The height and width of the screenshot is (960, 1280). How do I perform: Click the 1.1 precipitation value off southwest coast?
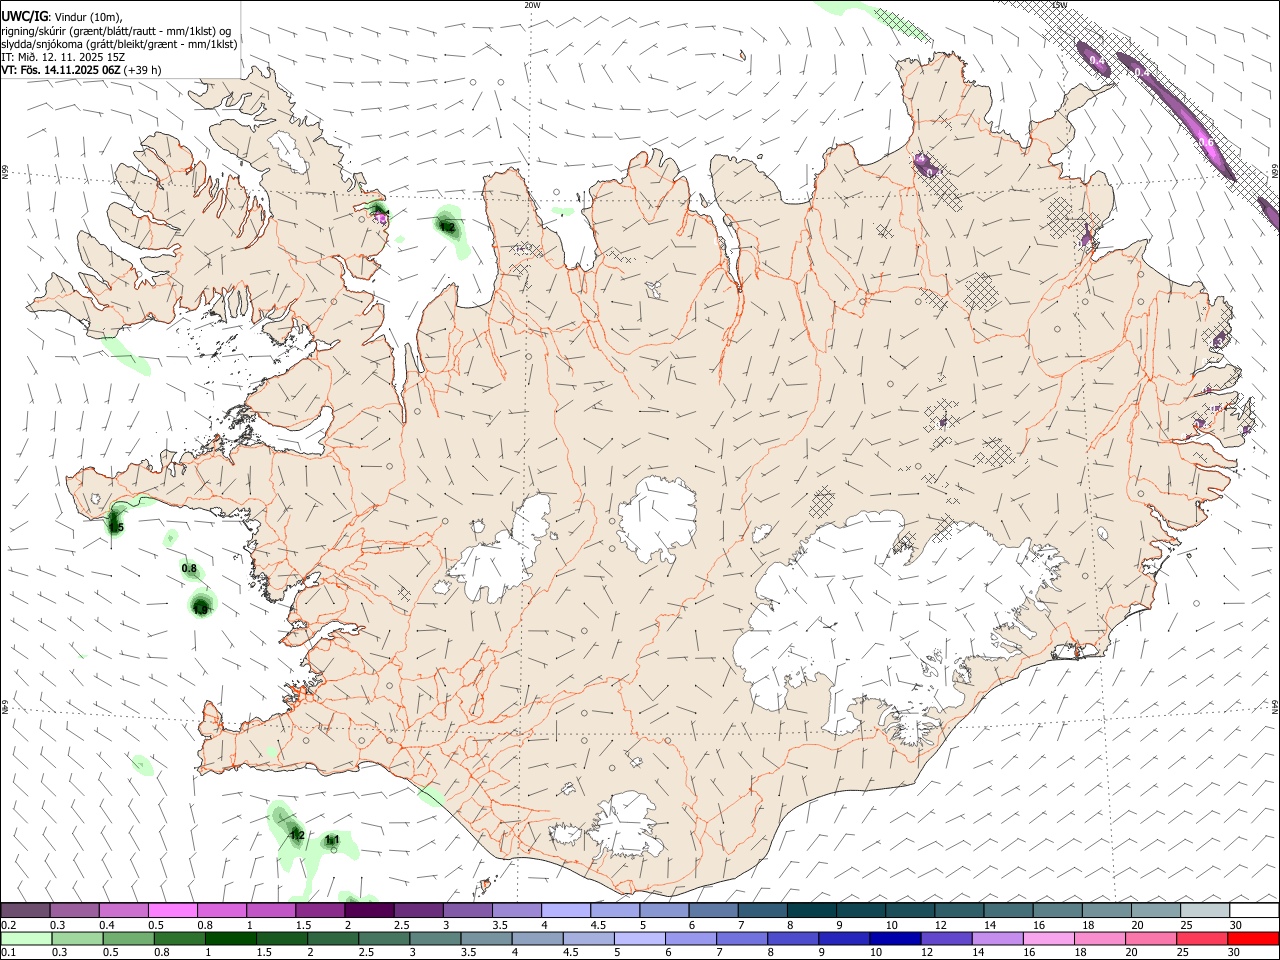tap(332, 839)
